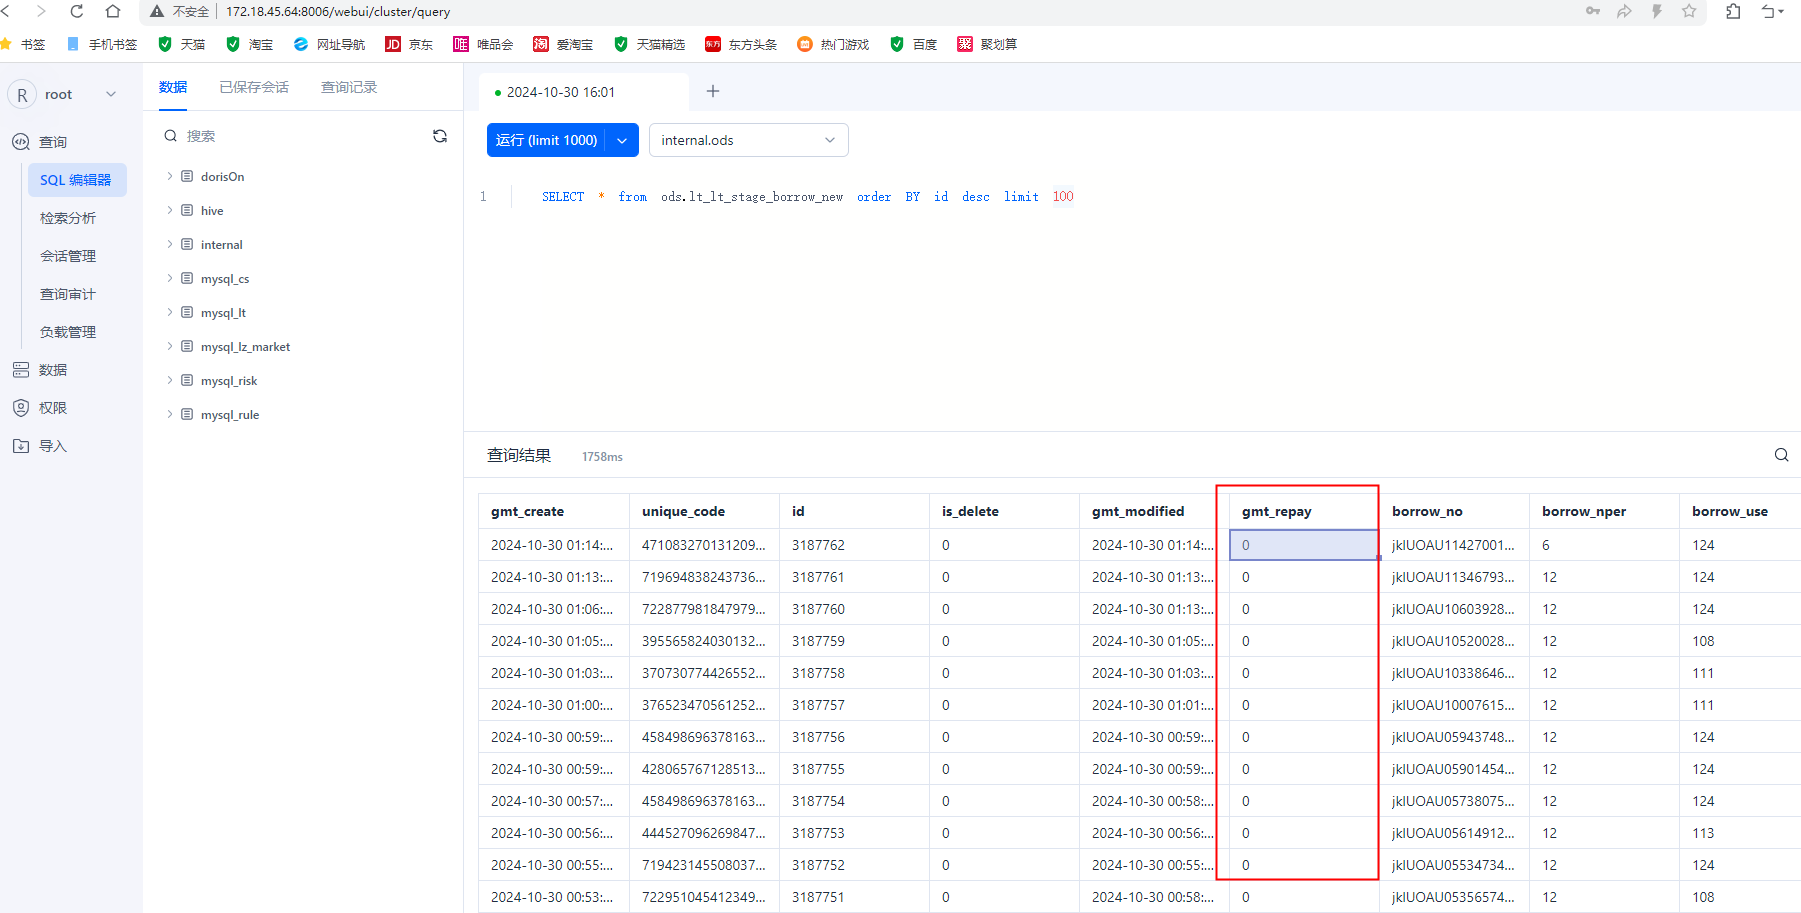Open the root user dropdown
Viewport: 1801px width, 913px height.
(111, 94)
